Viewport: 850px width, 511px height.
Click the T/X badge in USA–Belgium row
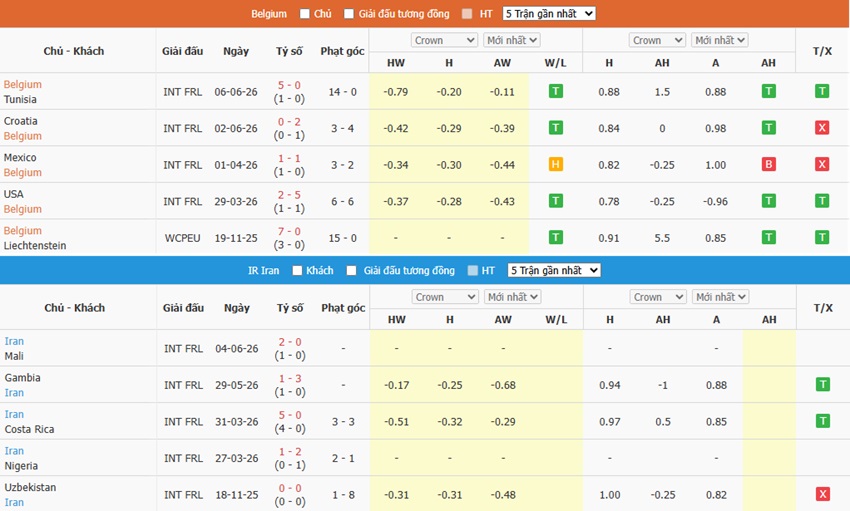click(x=822, y=201)
